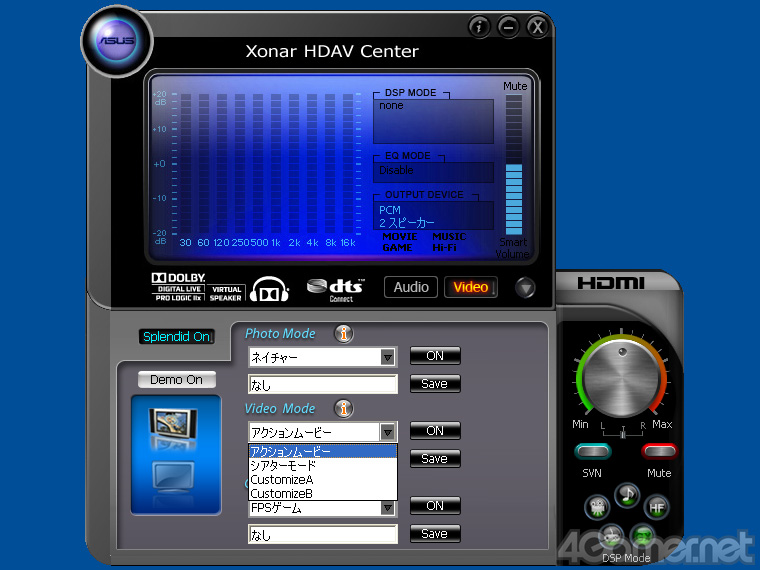Click the なし field under FPSゲーム
Image resolution: width=760 pixels, height=570 pixels.
tap(323, 534)
